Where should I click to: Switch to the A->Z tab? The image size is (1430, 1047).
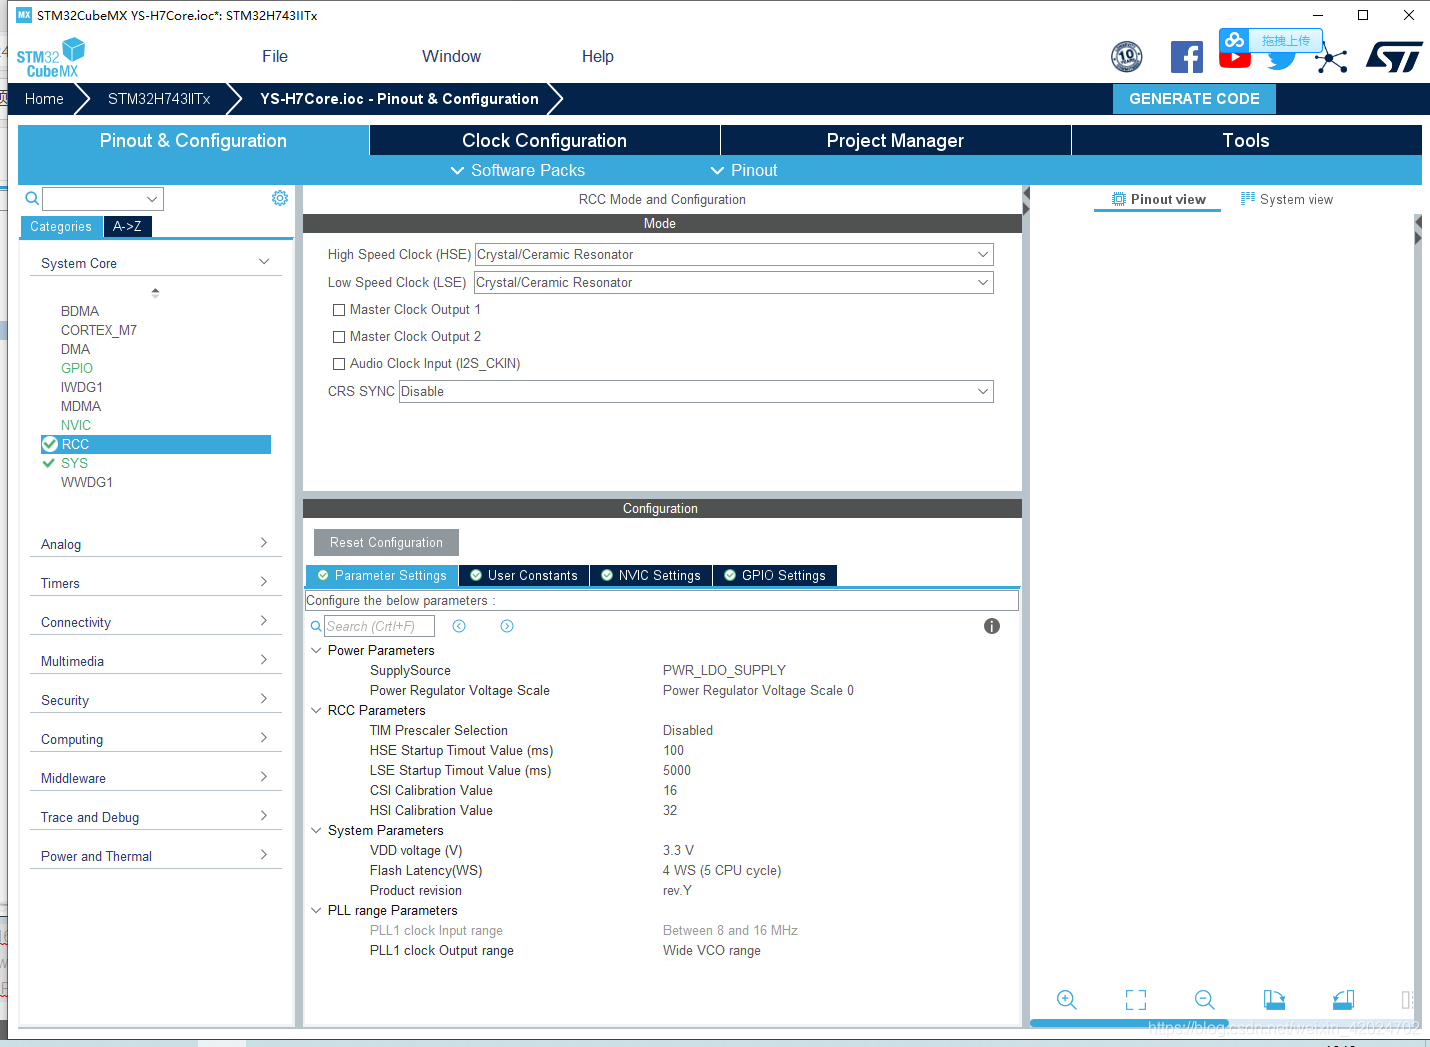point(127,227)
